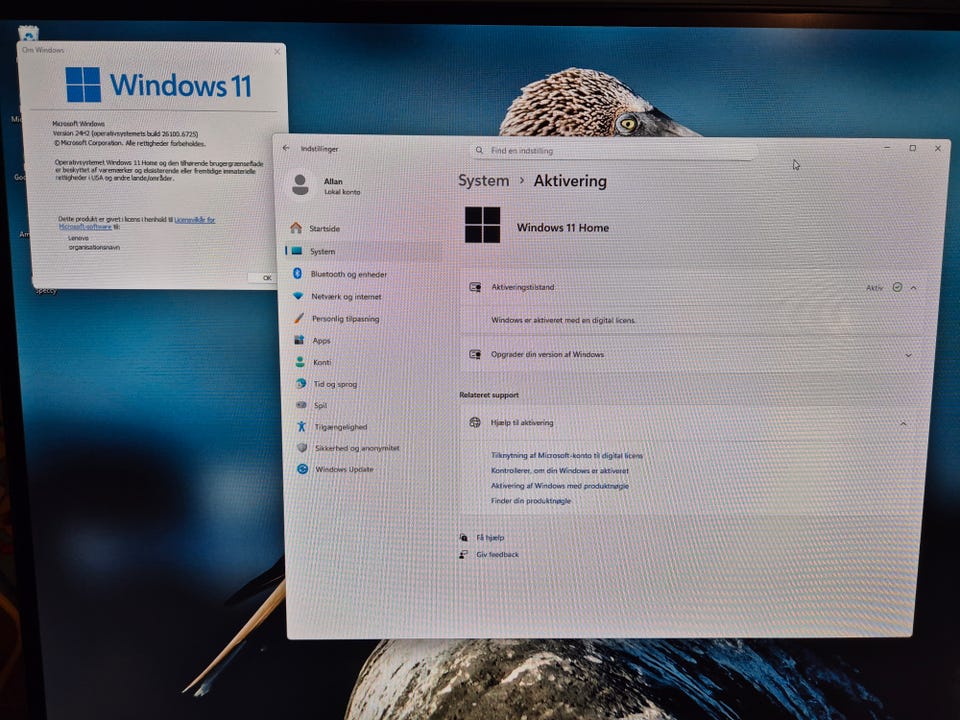
Task: Open the Tid og sprog globe icon
Action: point(301,384)
